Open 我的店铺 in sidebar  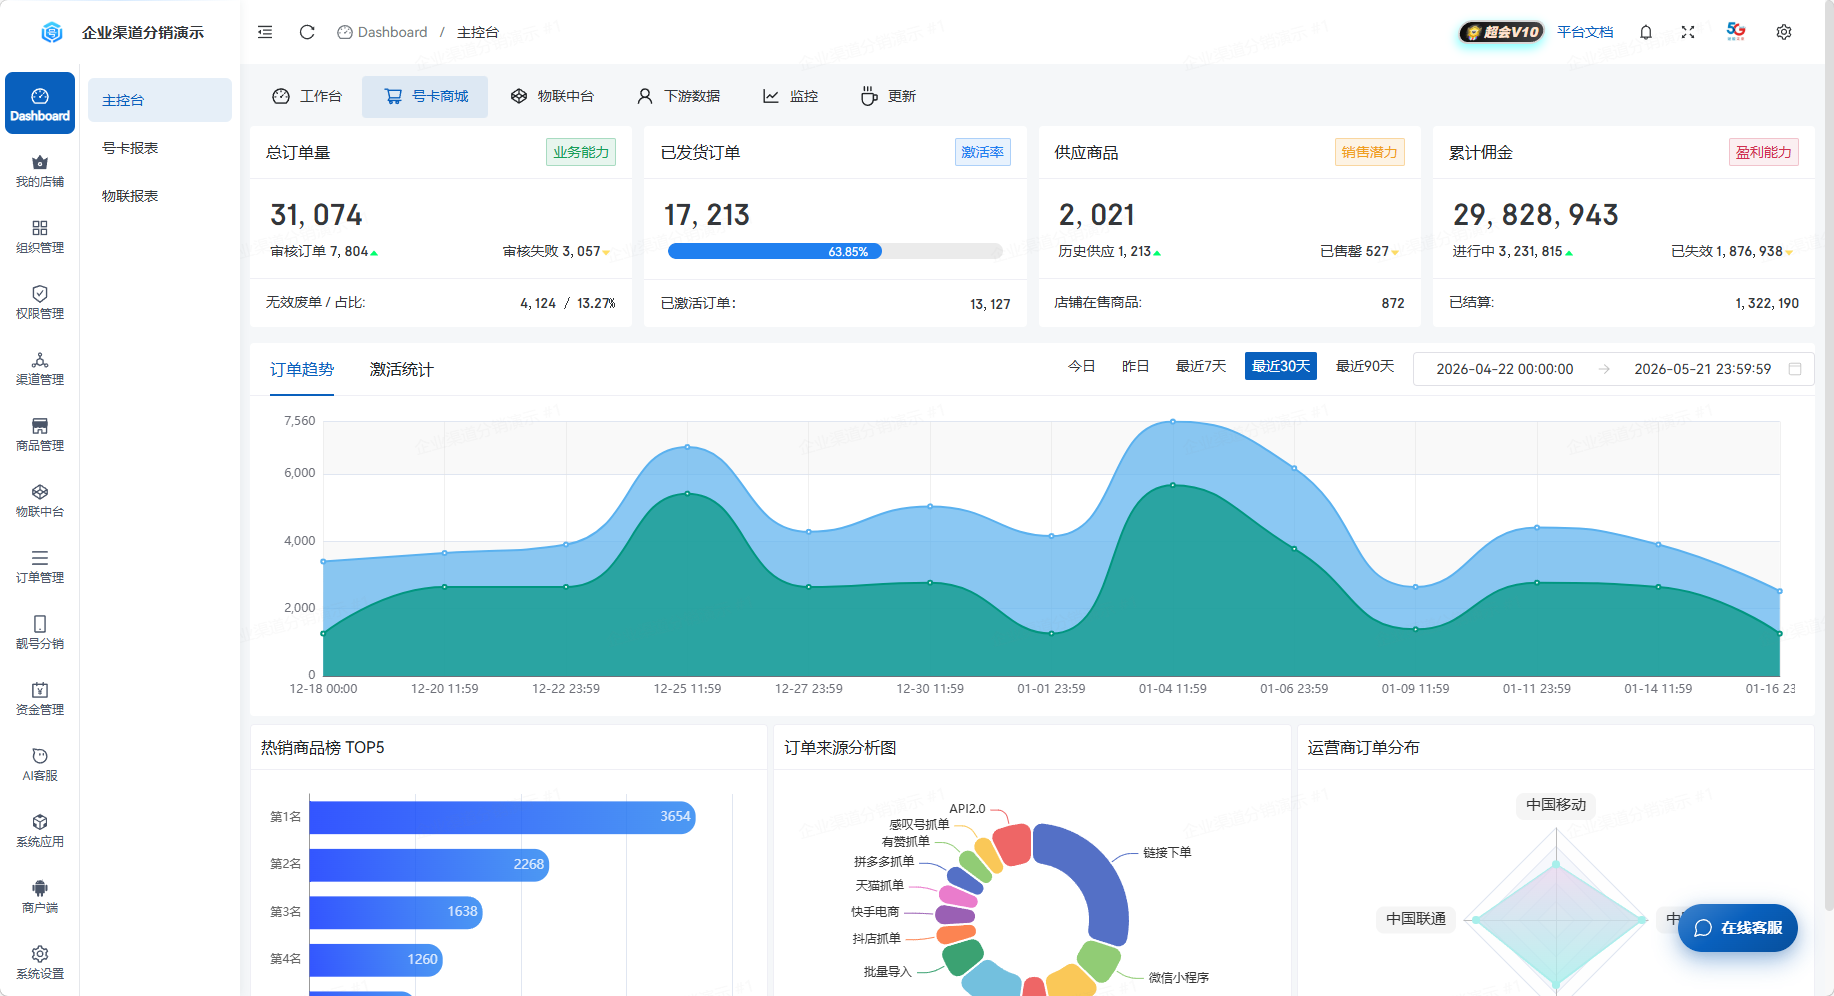40,171
